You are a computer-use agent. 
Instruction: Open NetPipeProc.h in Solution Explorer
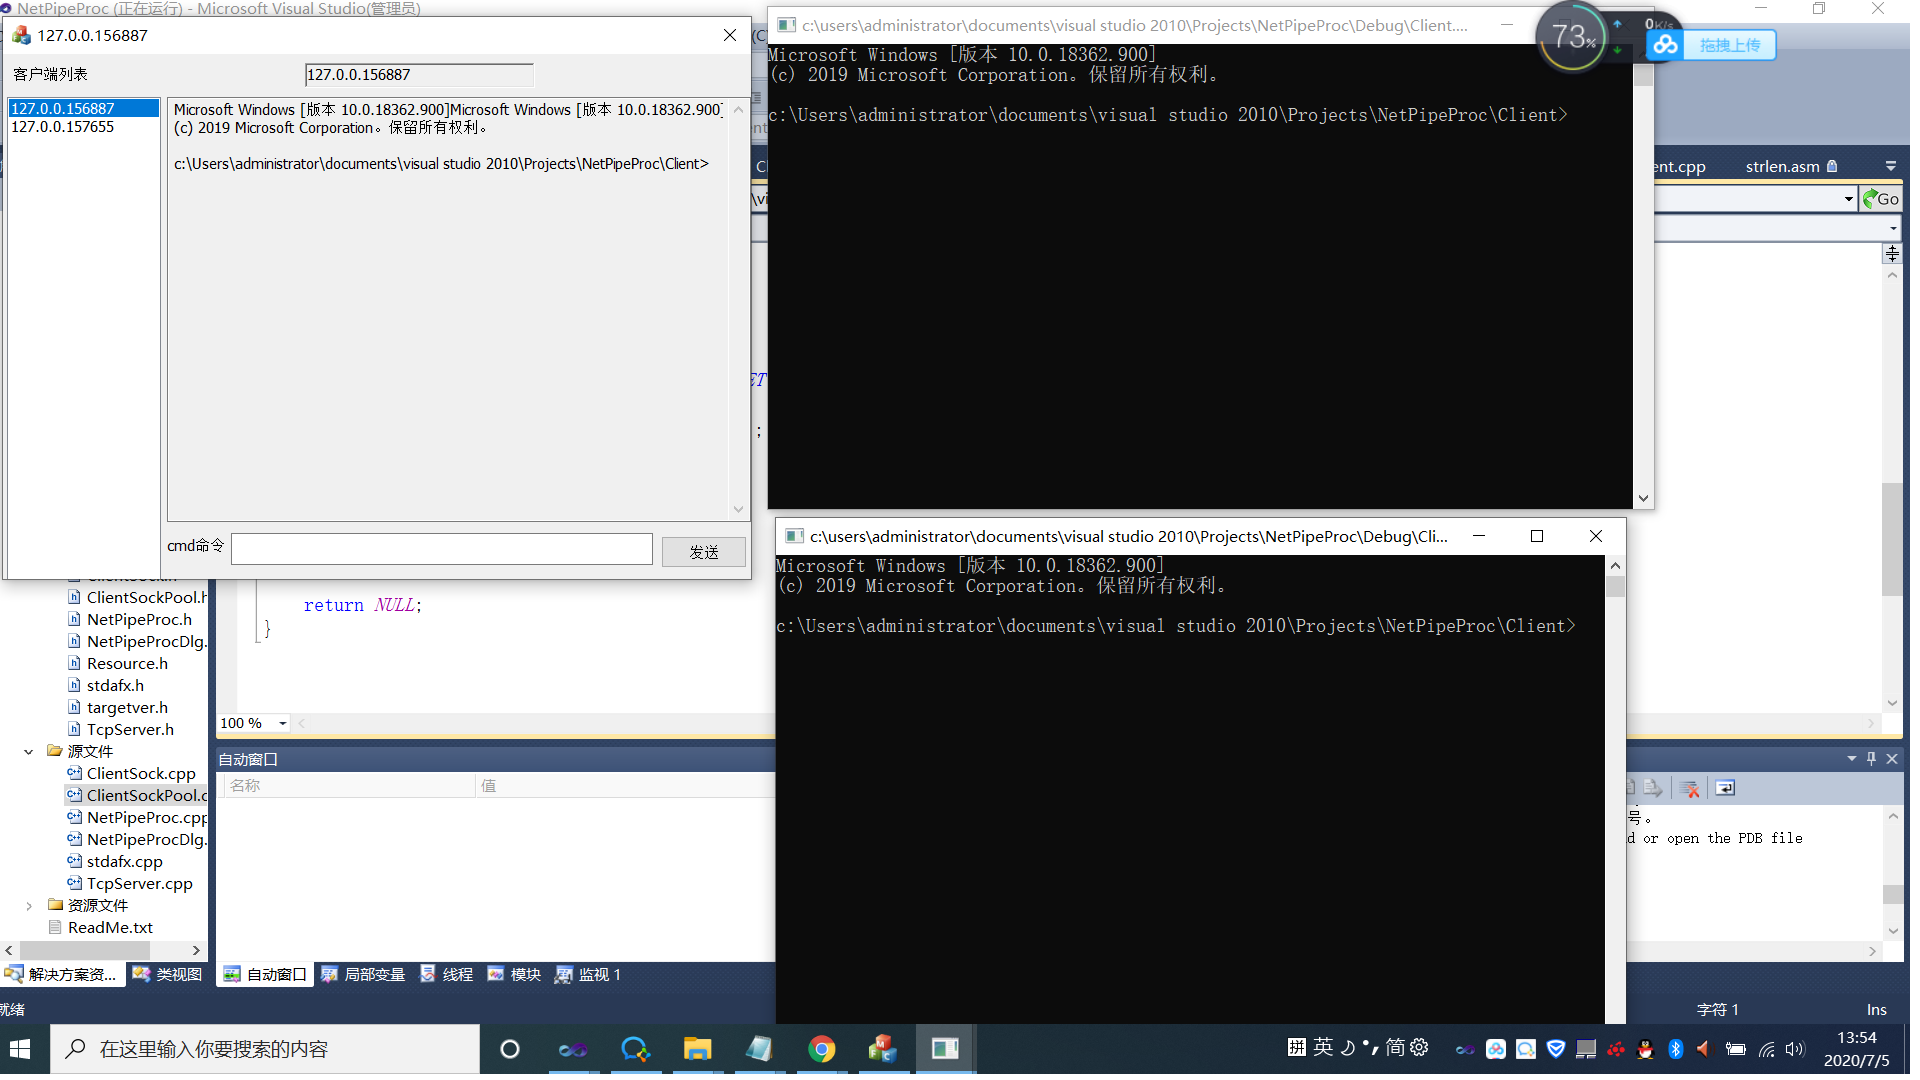click(139, 619)
